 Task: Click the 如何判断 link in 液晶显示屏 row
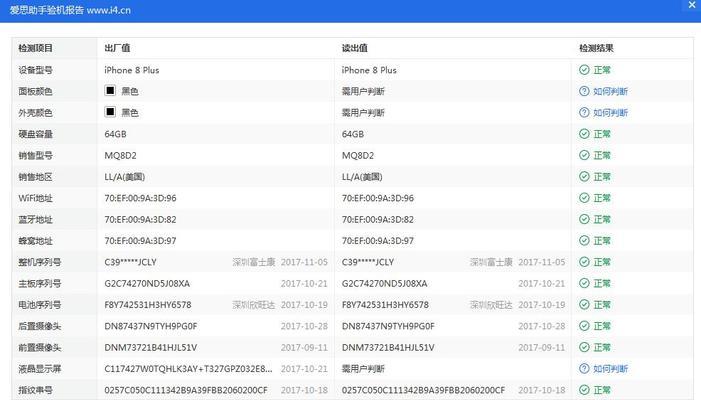pyautogui.click(x=610, y=369)
